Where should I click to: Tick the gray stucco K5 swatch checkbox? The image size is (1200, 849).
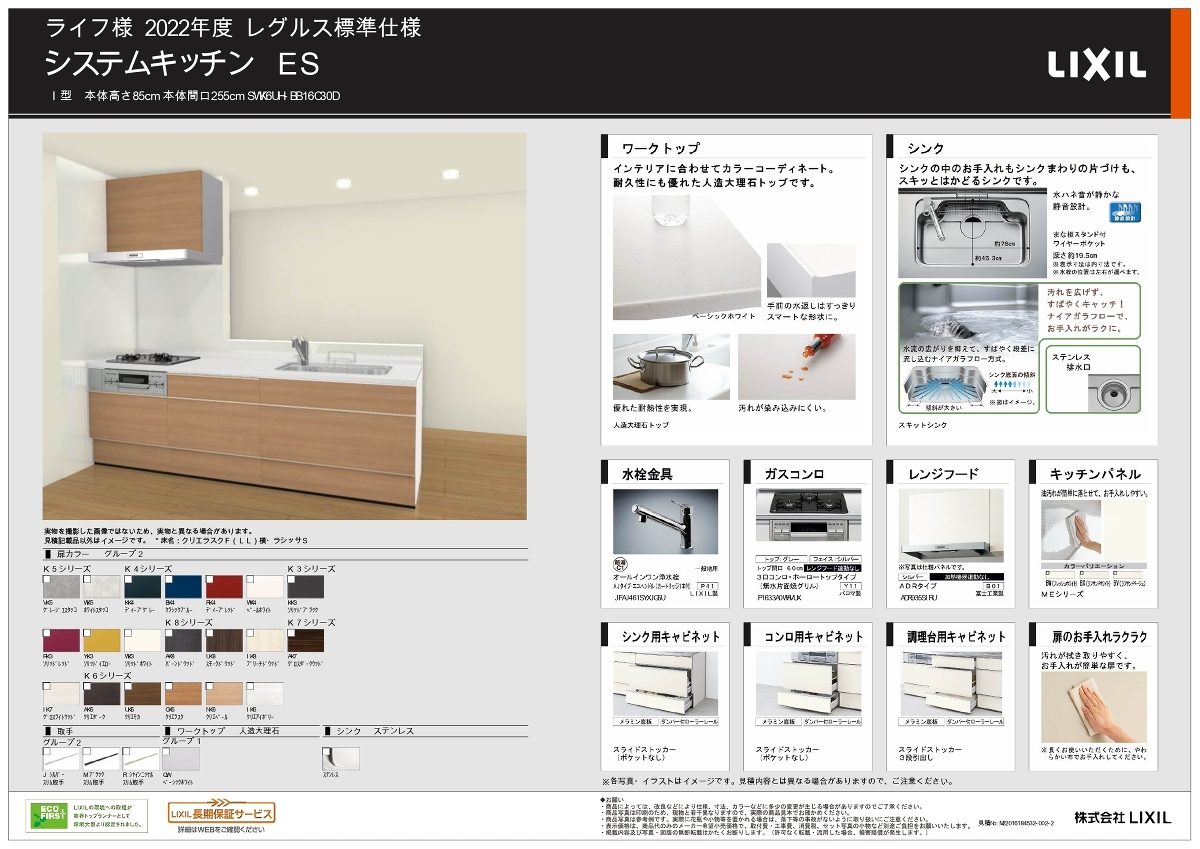click(x=47, y=579)
